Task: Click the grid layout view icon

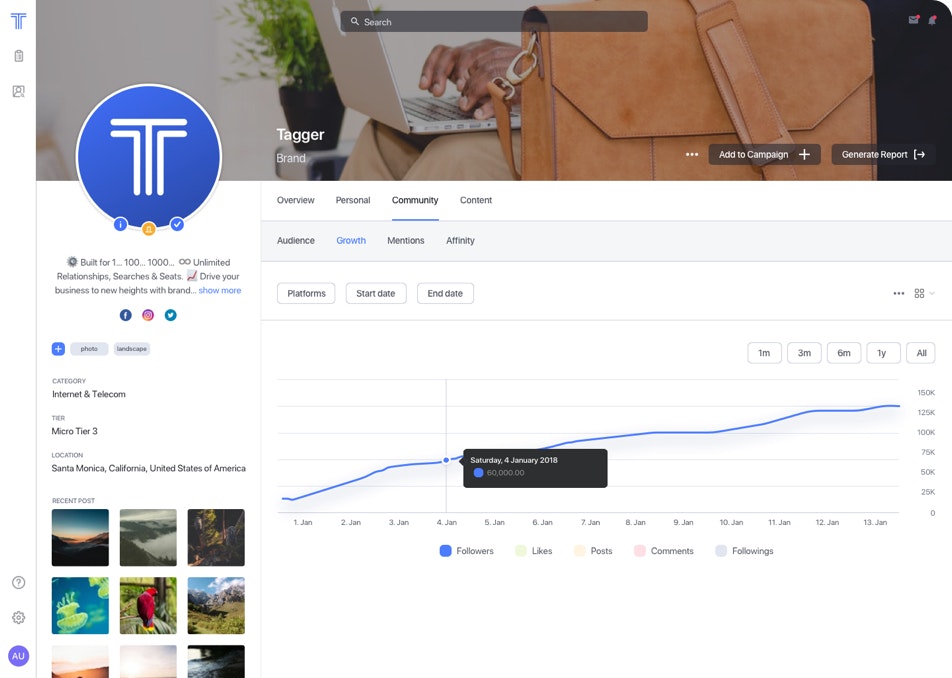Action: tap(919, 294)
